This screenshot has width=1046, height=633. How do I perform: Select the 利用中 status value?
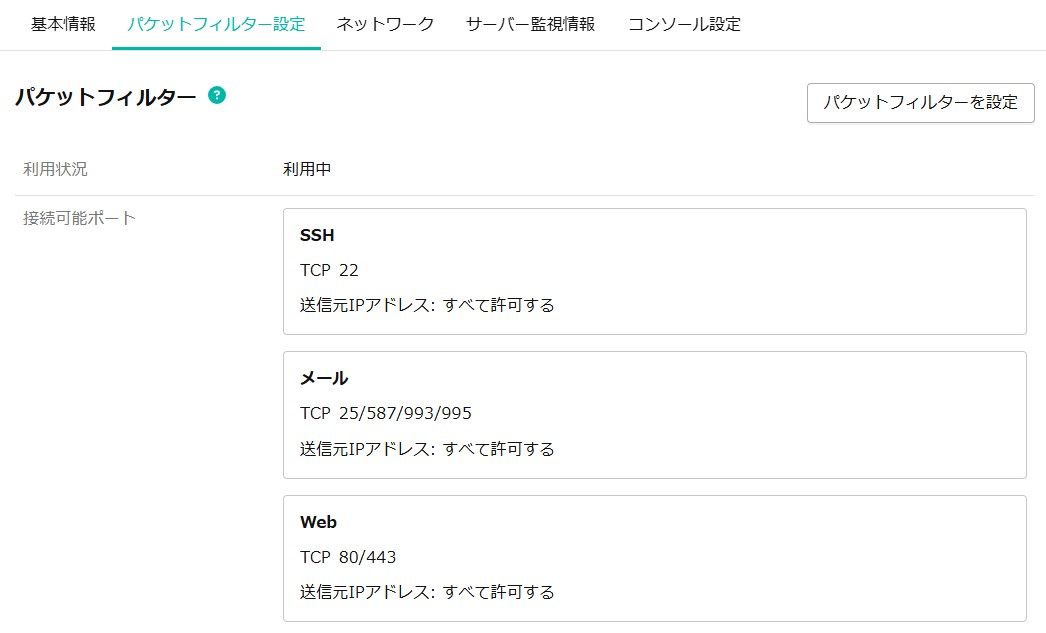click(x=307, y=169)
